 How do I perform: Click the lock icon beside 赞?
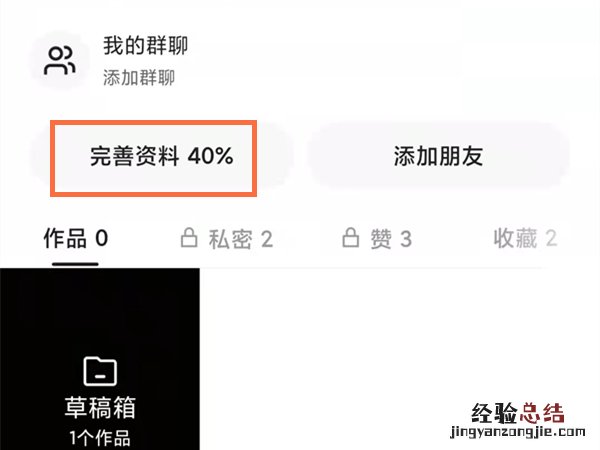[x=351, y=238]
